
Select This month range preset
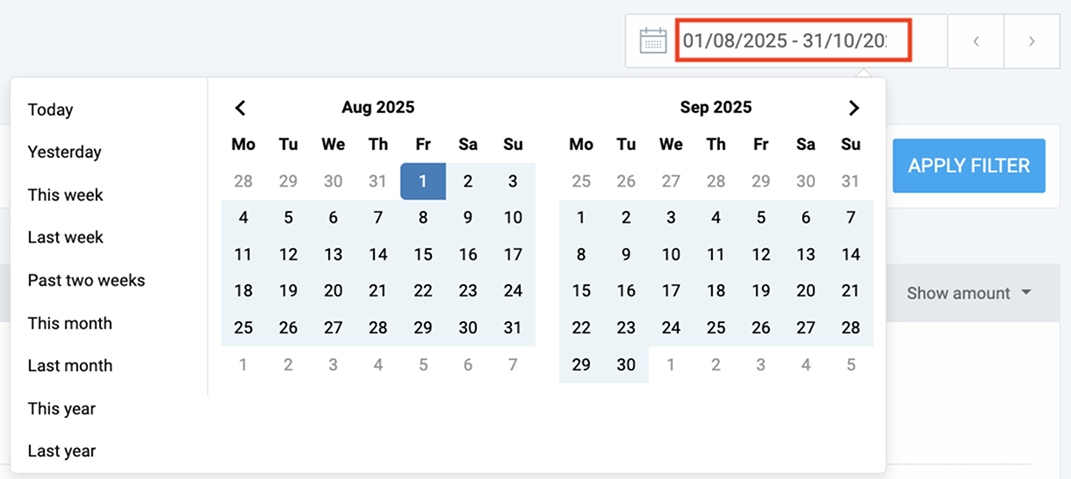[x=70, y=323]
